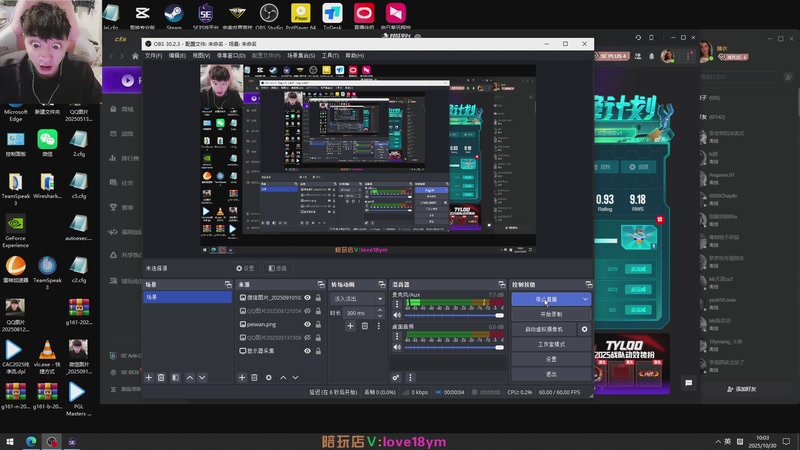
Task: Open Windows Start button on taskbar
Action: [10, 442]
